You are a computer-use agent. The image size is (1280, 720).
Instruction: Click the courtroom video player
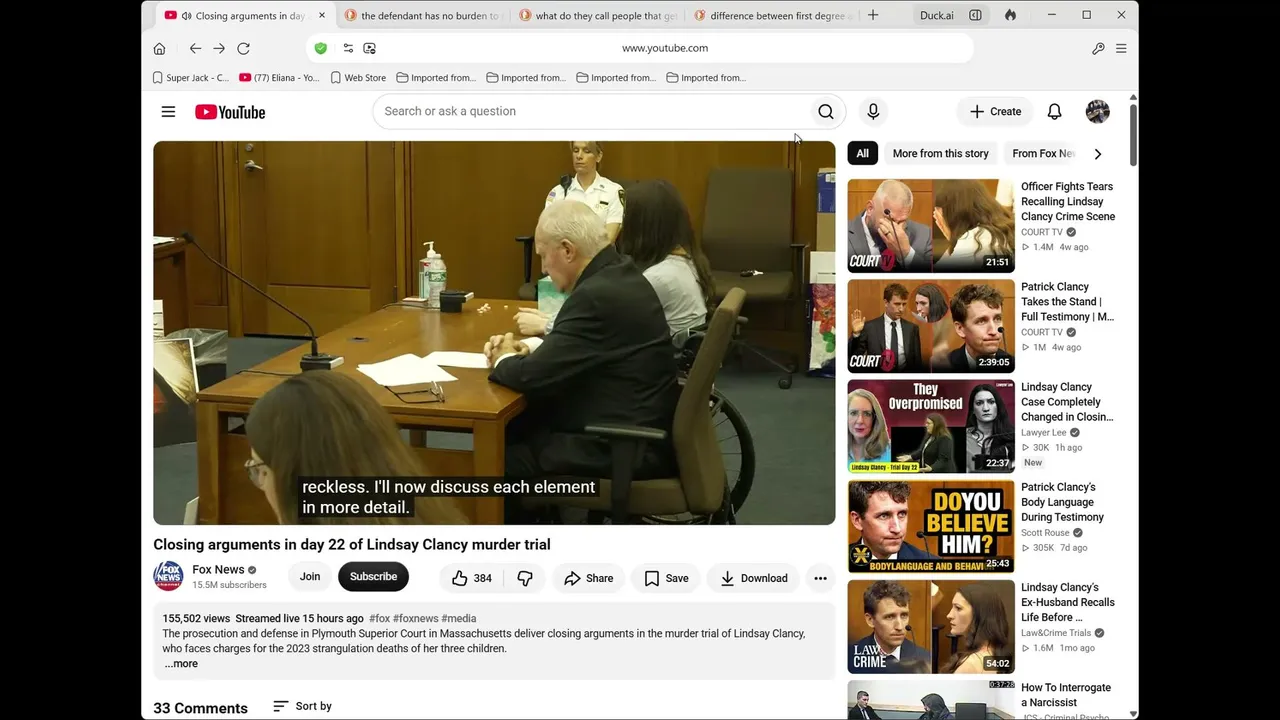pyautogui.click(x=494, y=333)
